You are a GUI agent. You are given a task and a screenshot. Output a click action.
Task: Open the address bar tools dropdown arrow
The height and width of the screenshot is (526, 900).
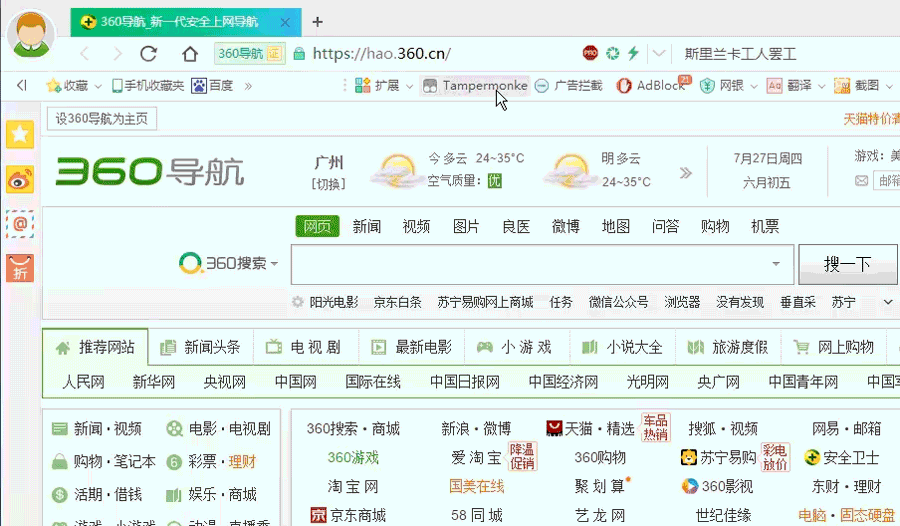pyautogui.click(x=659, y=53)
